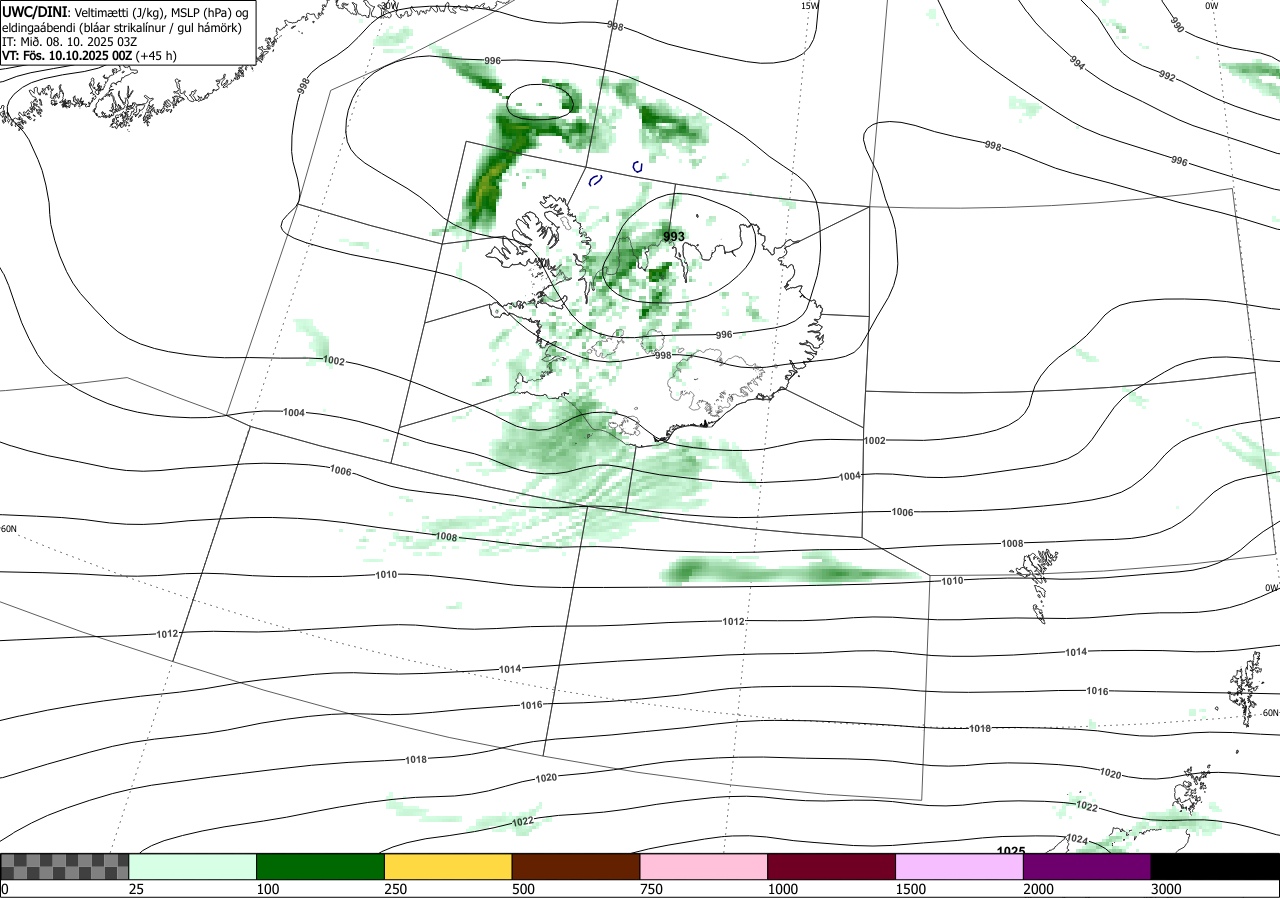Click text 'eldingaábendi (bláar strikalínur / gul hámörk)'

click(x=121, y=27)
